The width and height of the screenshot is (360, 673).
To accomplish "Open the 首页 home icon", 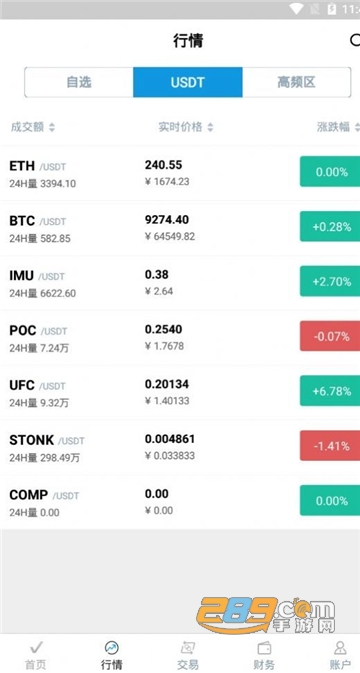I will pos(36,647).
